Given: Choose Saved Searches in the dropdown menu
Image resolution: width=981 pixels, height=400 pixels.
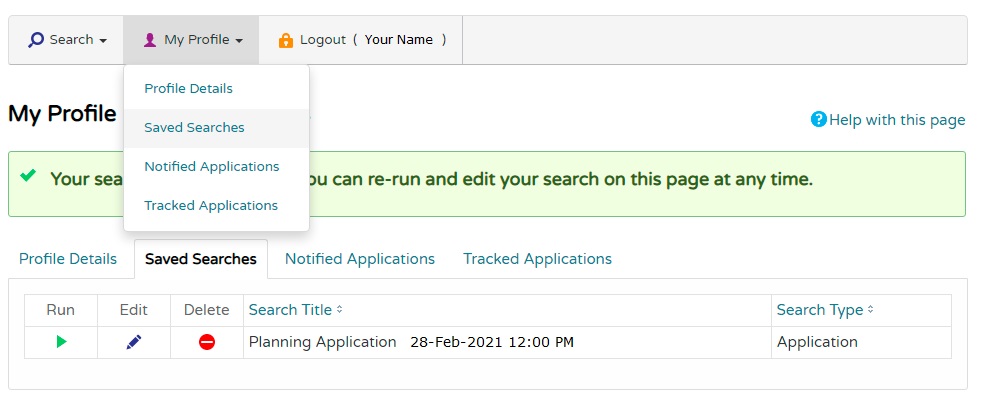Looking at the screenshot, I should (x=194, y=127).
